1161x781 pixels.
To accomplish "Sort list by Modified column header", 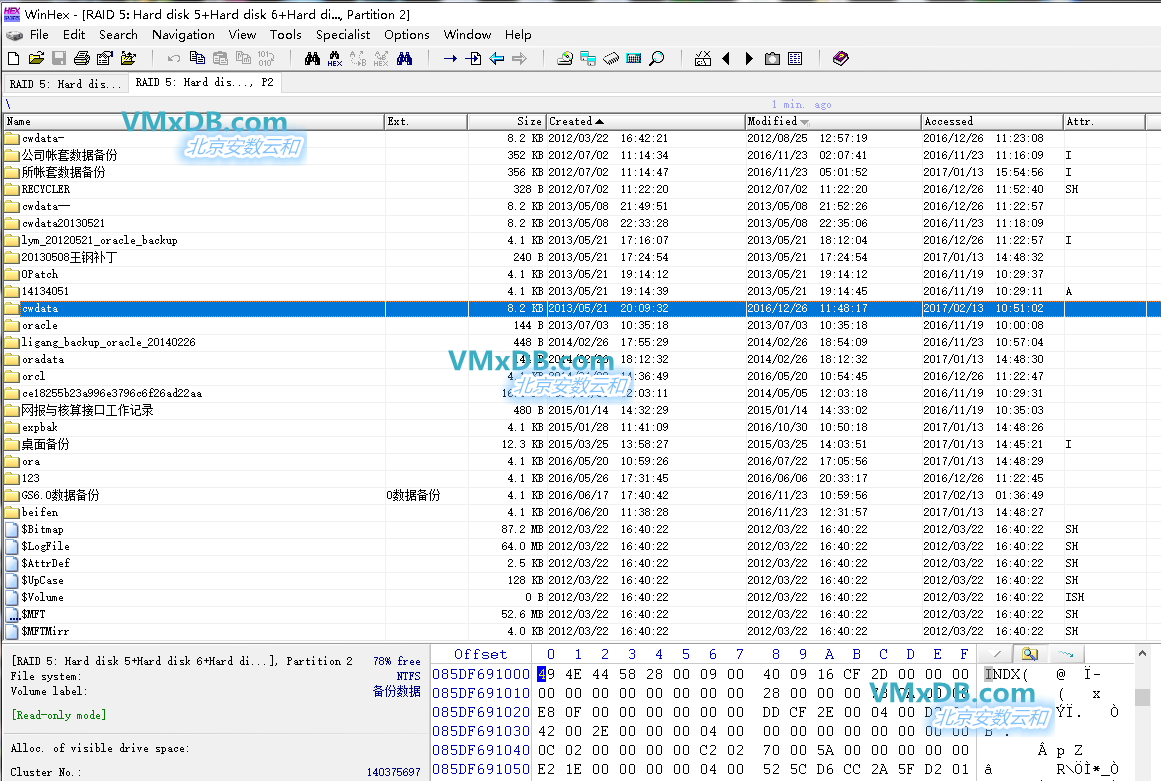I will [833, 121].
